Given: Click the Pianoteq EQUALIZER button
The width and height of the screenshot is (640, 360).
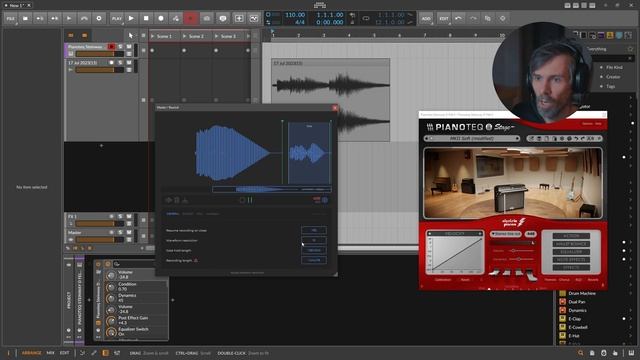Looking at the screenshot, I should pyautogui.click(x=571, y=252).
